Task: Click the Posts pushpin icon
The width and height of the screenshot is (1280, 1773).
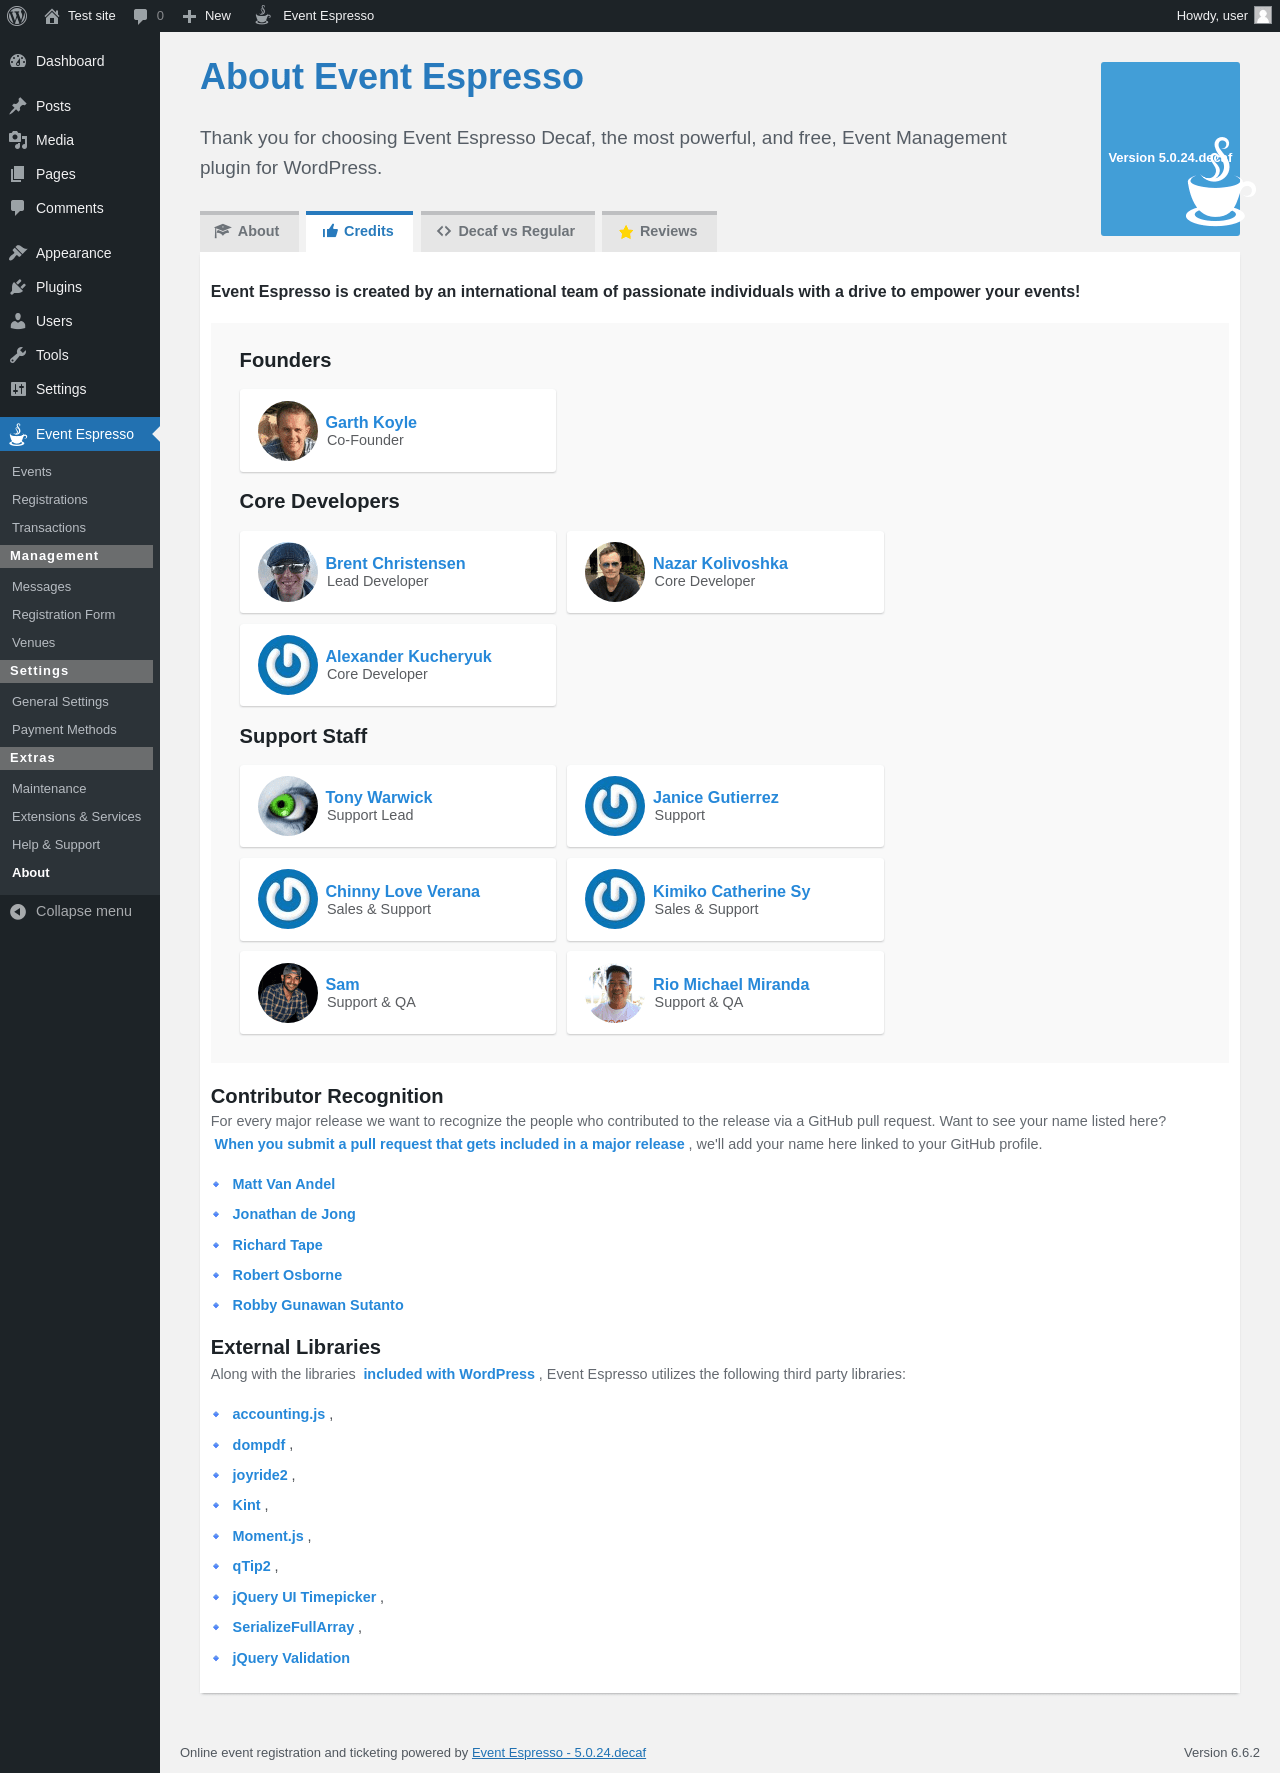Action: click(18, 106)
